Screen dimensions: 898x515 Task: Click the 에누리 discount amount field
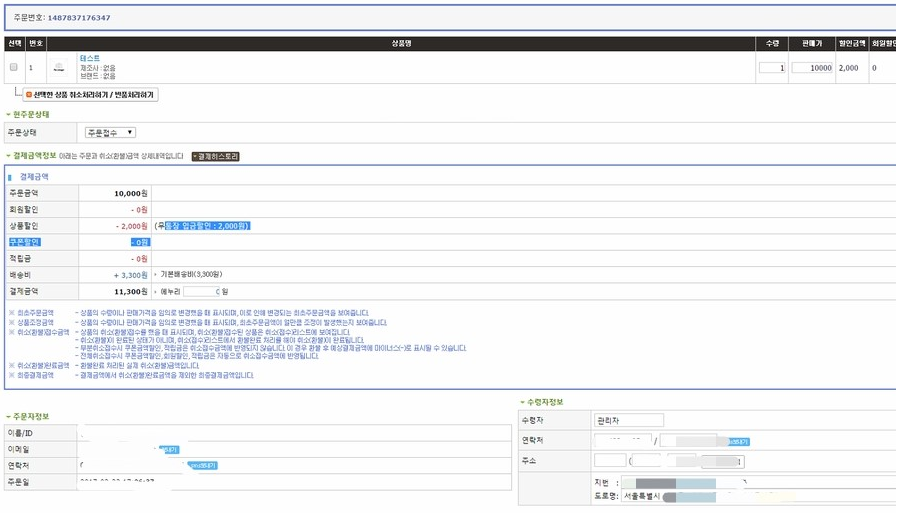click(201, 291)
